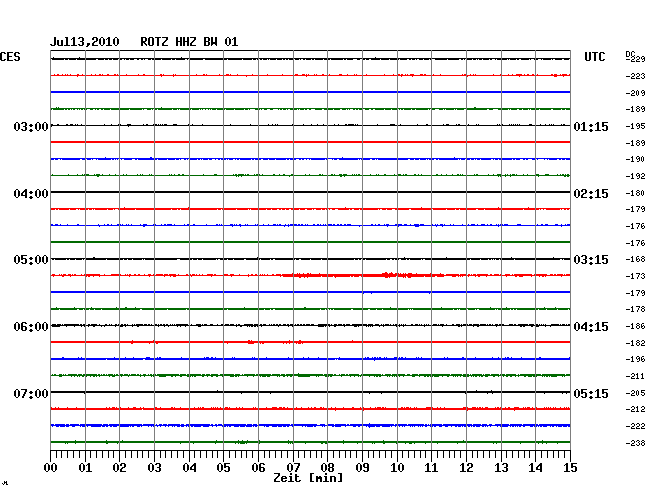This screenshot has height=494, width=650.
Task: Click the '07:00' local time label
Action: tap(31, 393)
